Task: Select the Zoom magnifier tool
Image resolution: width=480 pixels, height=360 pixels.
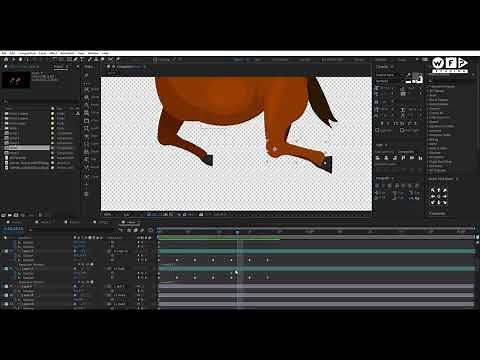Action: (x=27, y=60)
